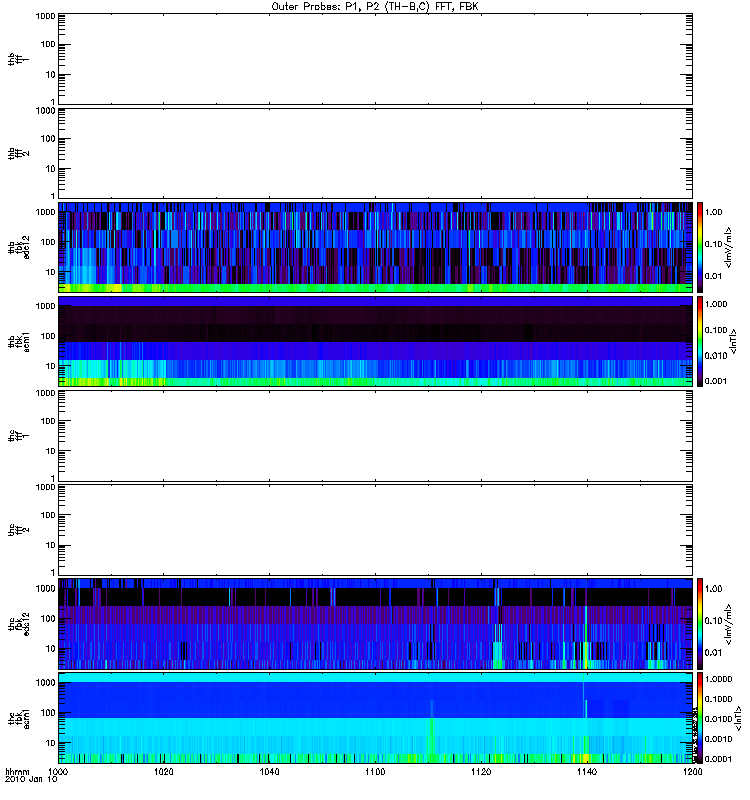
Task: Click the '100' y-axis tick of thb fbk scm1 panel
Action: coord(48,336)
